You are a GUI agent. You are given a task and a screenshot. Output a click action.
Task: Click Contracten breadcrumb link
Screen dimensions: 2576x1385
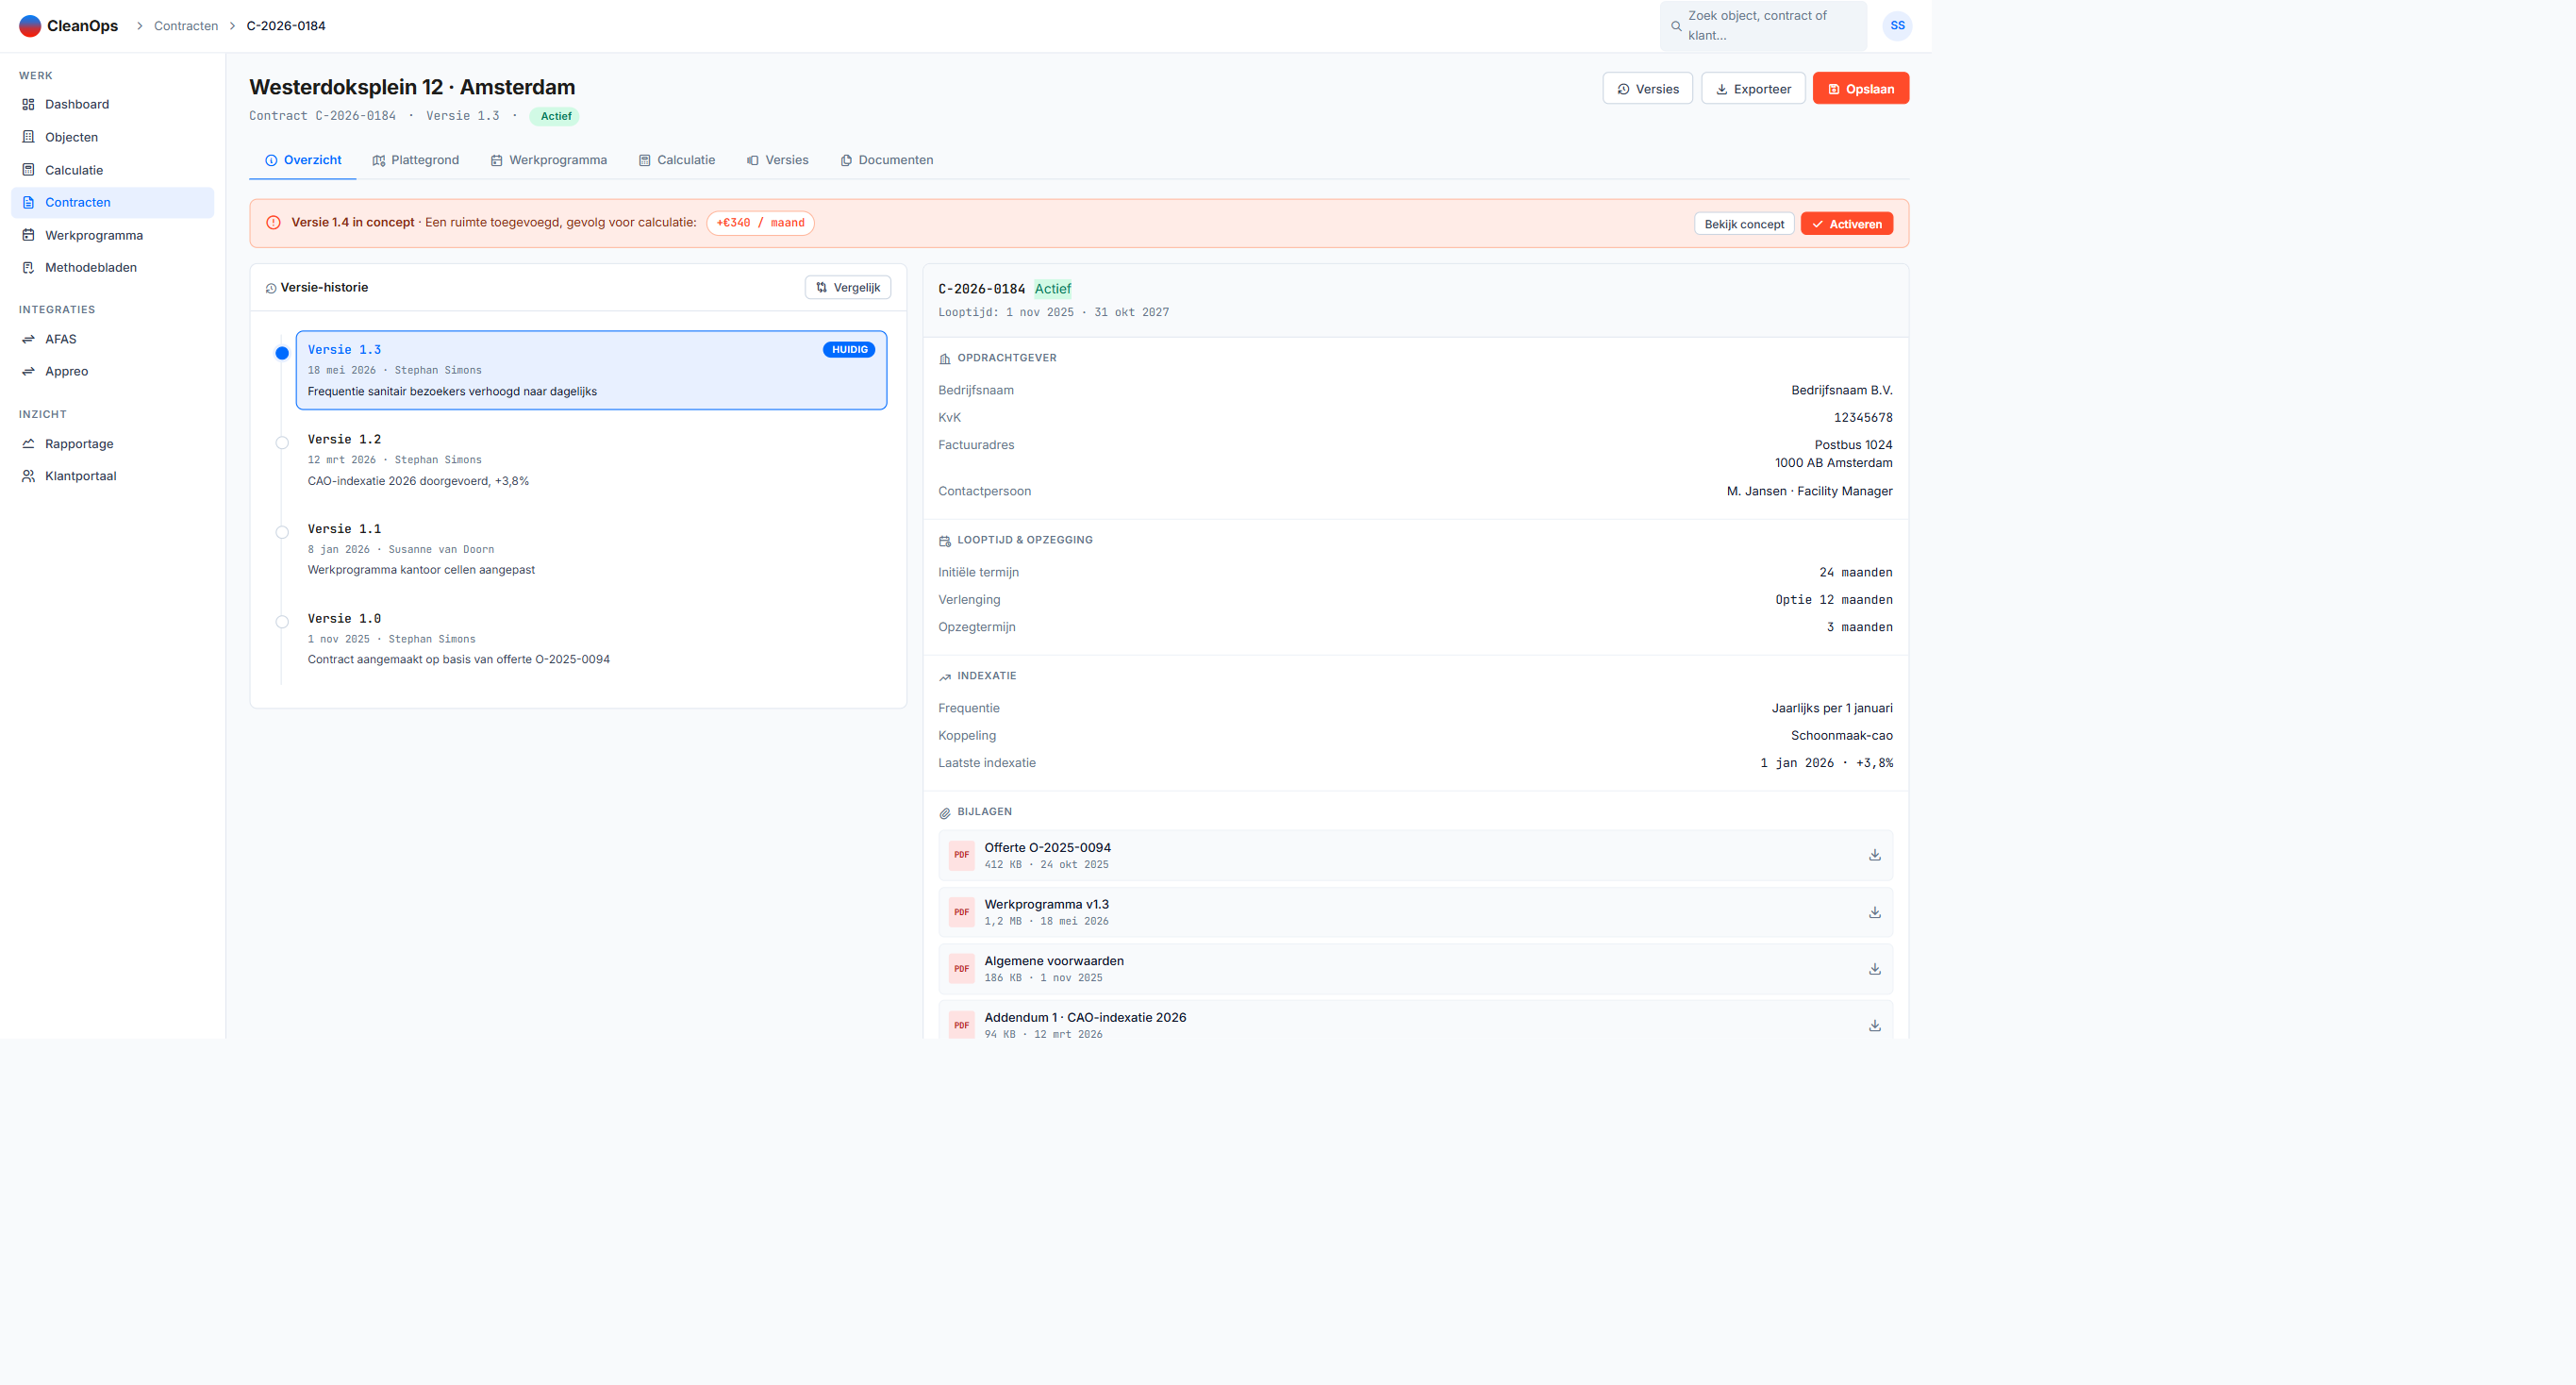[x=186, y=26]
